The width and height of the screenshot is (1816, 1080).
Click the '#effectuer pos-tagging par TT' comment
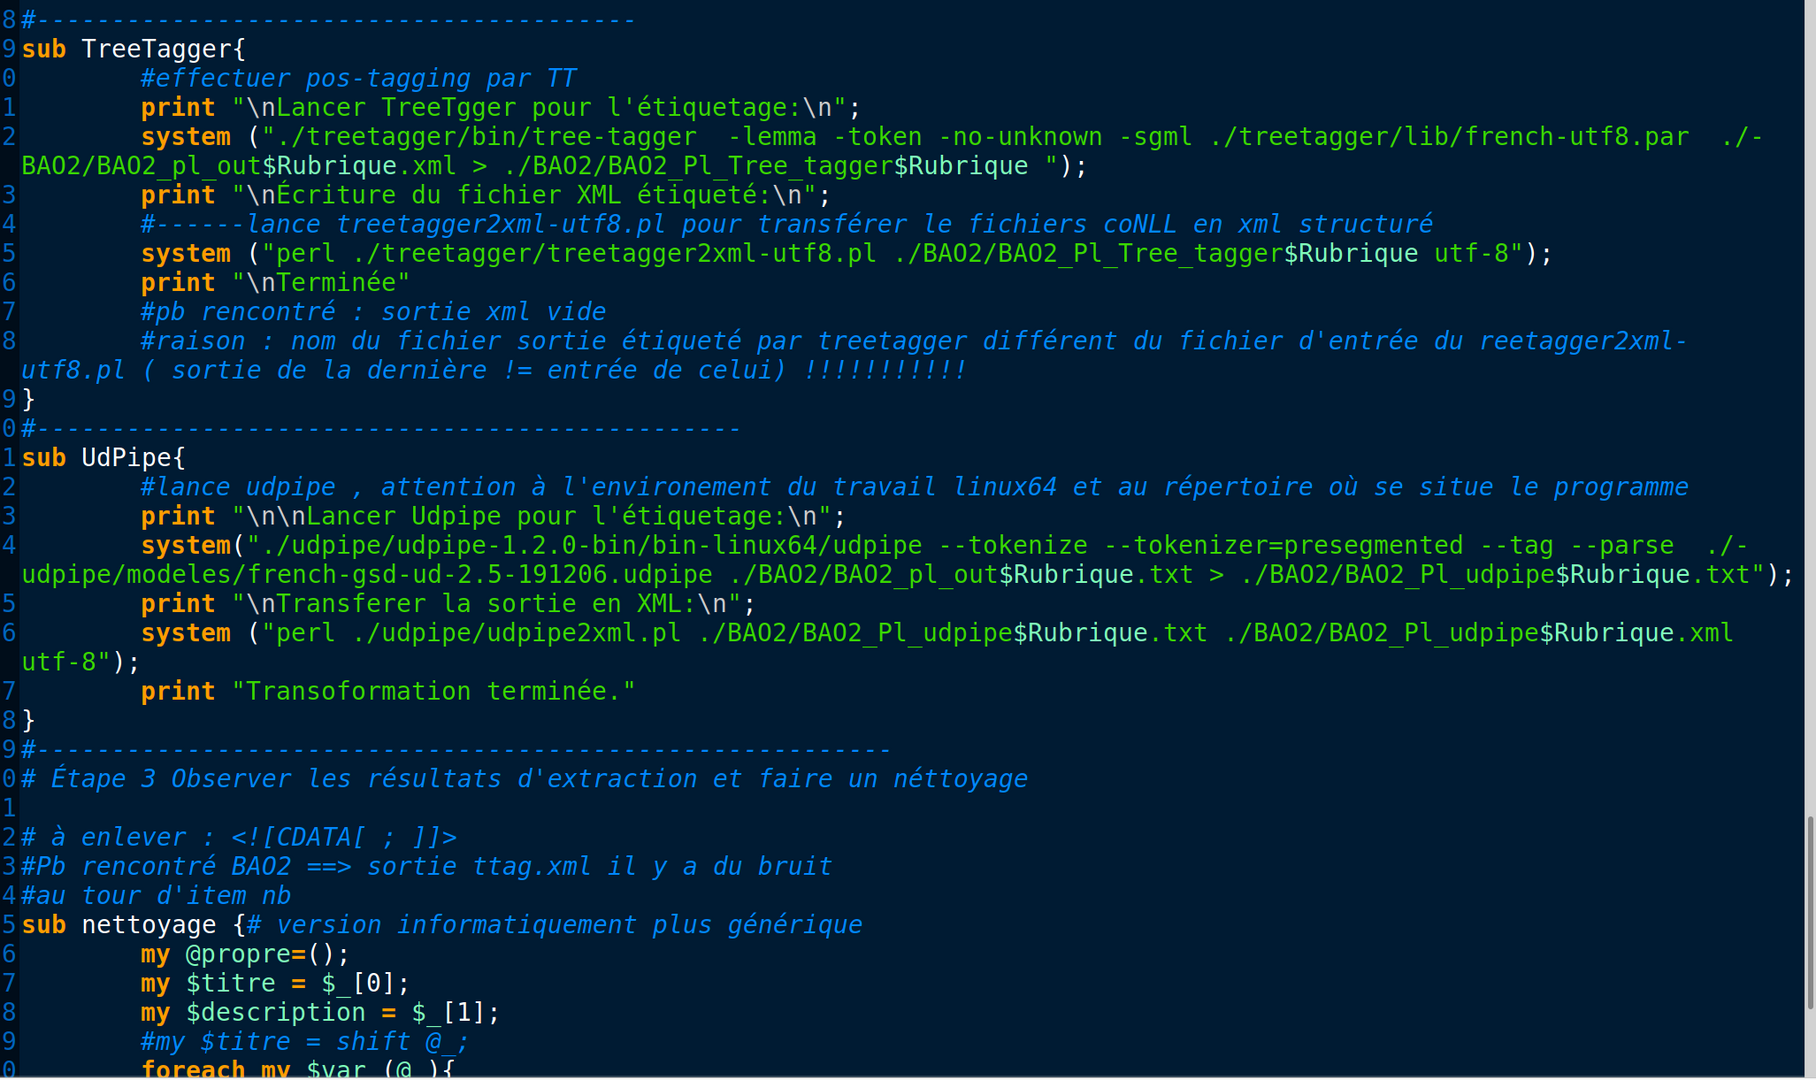(359, 78)
